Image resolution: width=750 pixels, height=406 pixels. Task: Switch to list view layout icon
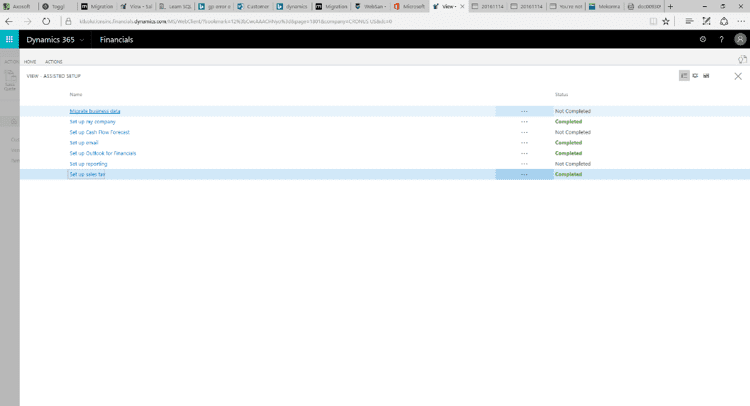pos(684,76)
